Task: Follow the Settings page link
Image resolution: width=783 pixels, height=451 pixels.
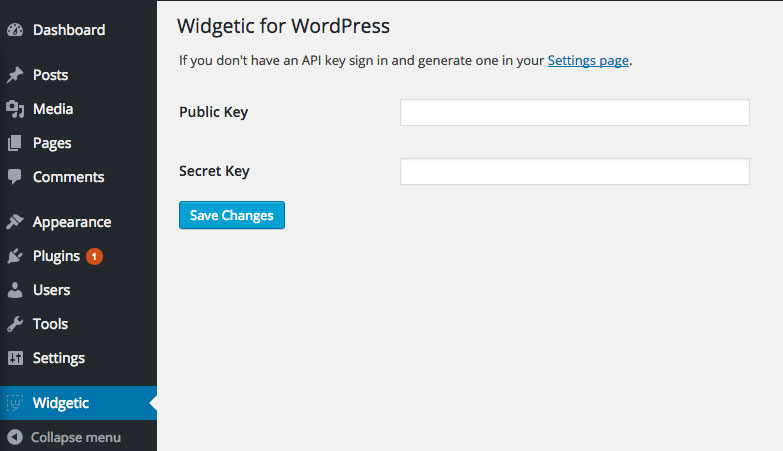Action: [x=588, y=60]
